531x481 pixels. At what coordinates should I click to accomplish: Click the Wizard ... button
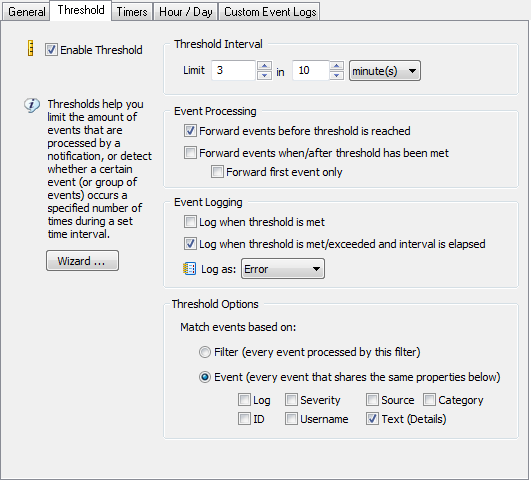click(82, 261)
